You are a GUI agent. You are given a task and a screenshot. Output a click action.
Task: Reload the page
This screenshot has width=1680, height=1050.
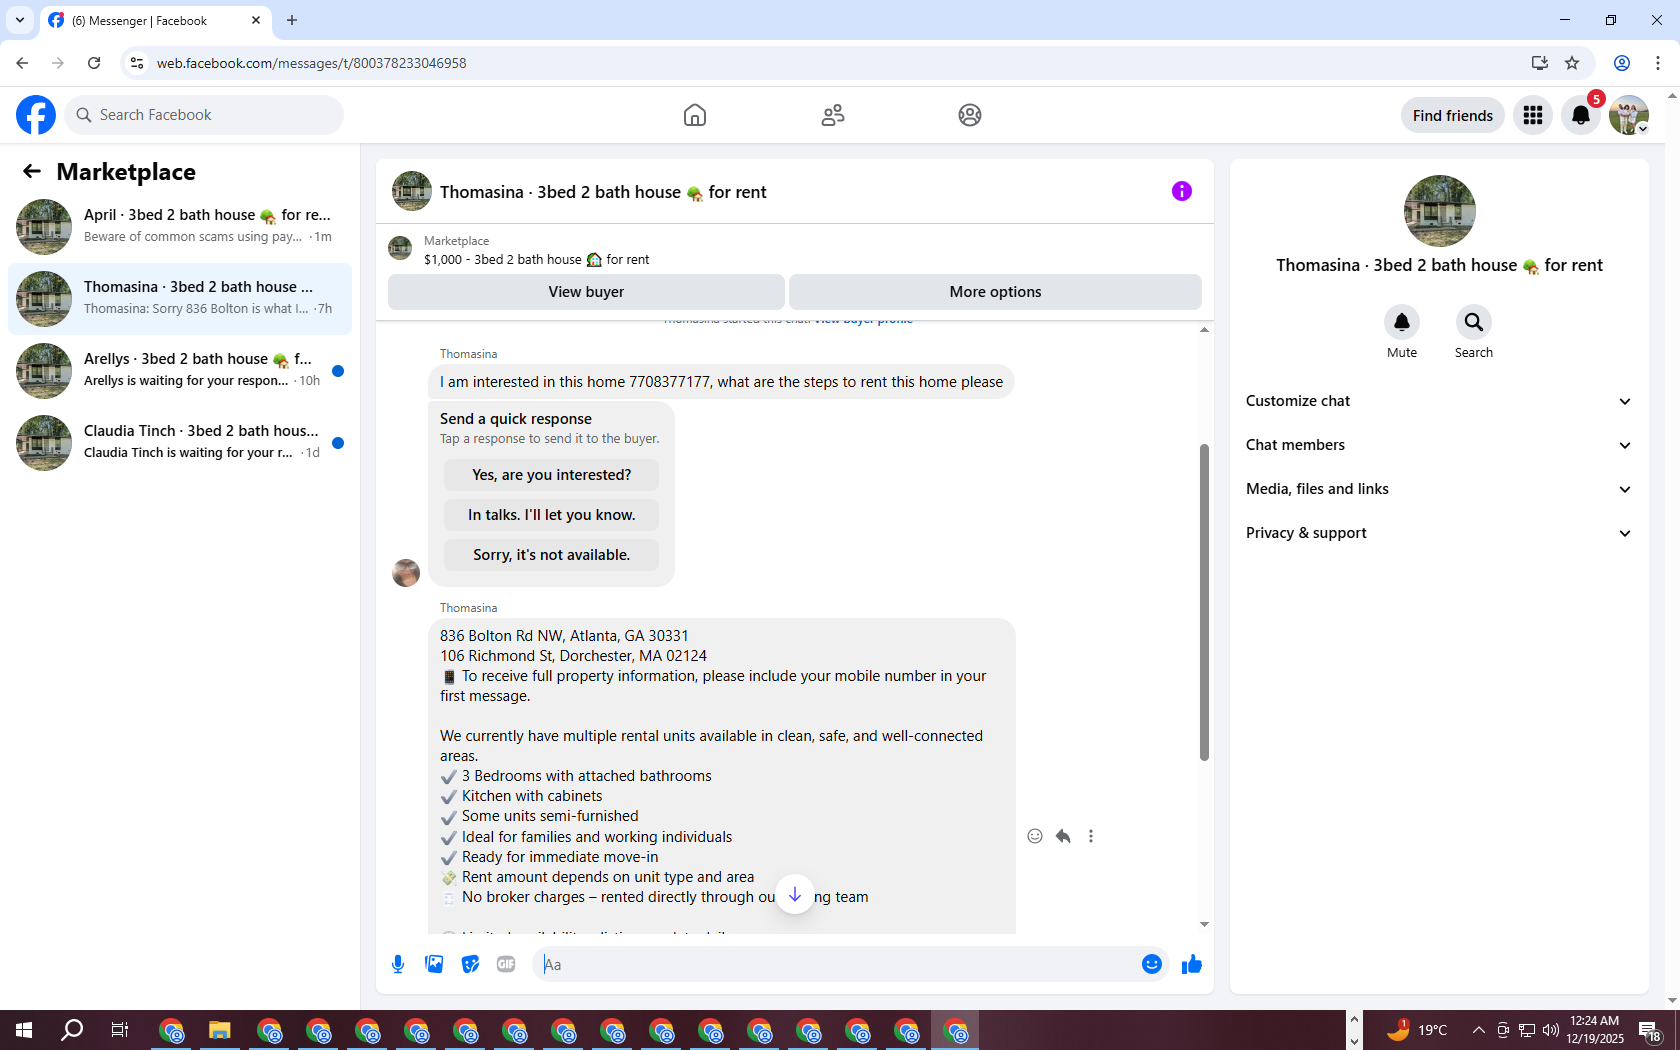(94, 63)
